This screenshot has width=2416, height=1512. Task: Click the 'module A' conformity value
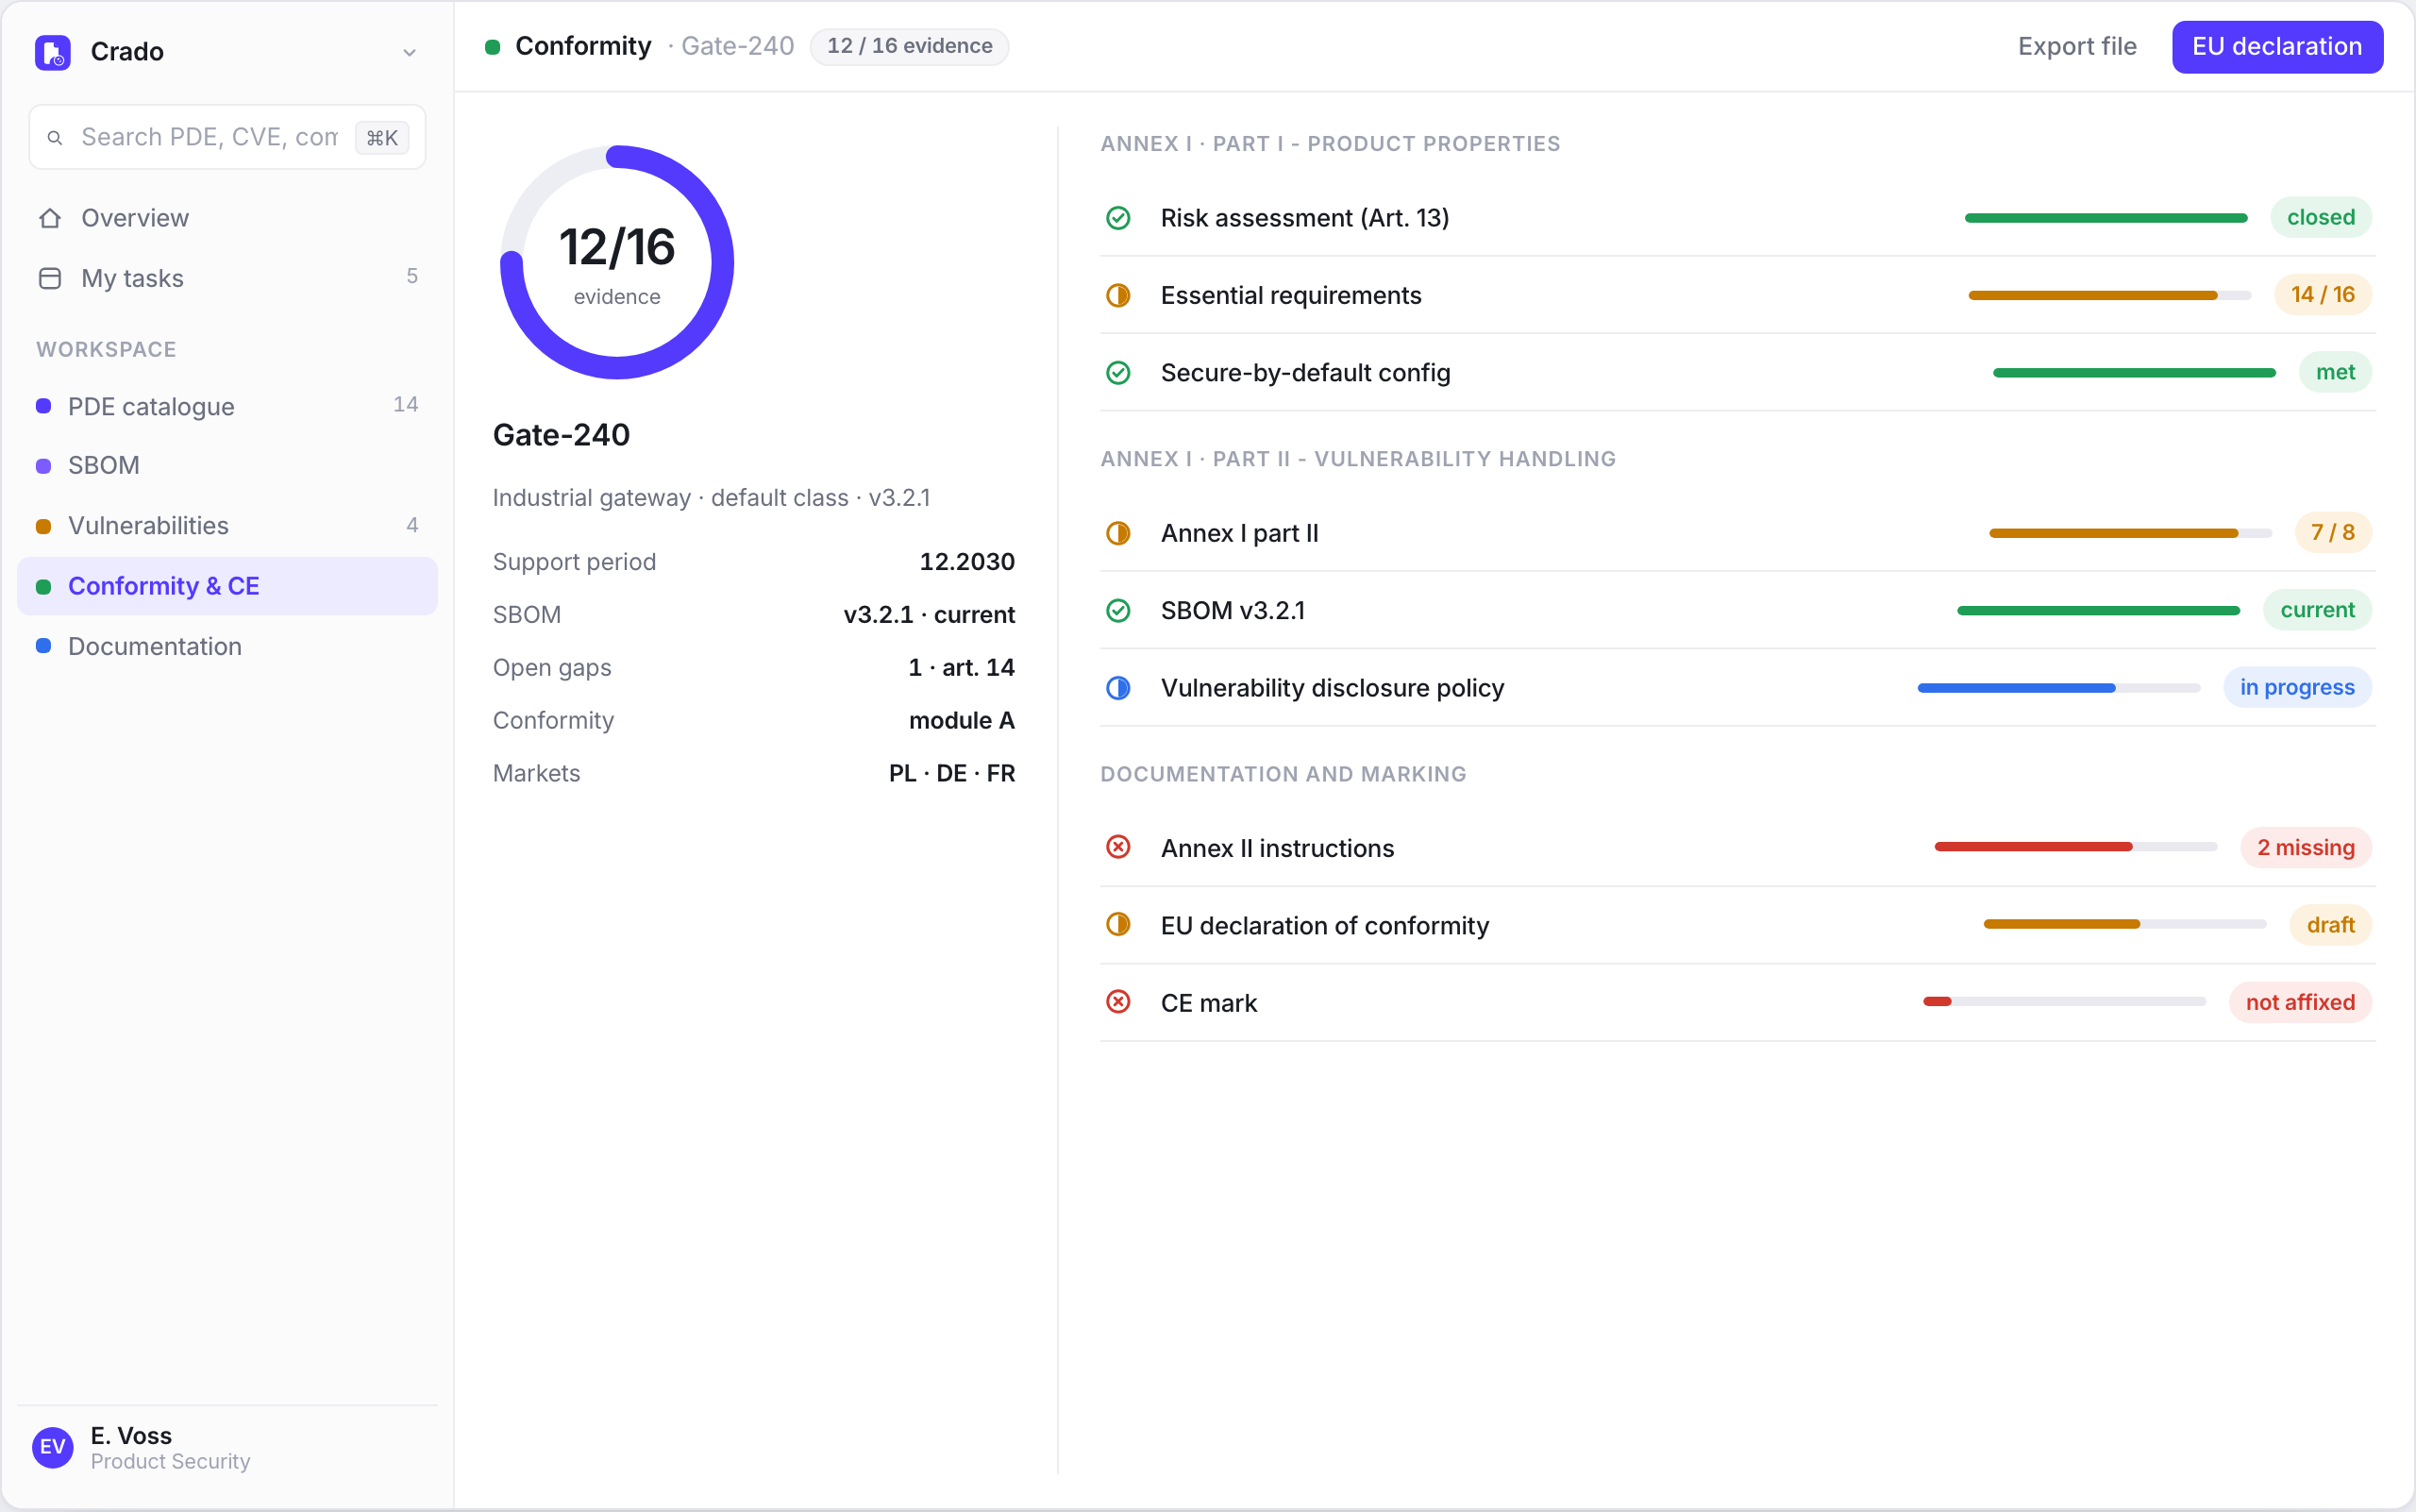point(962,720)
